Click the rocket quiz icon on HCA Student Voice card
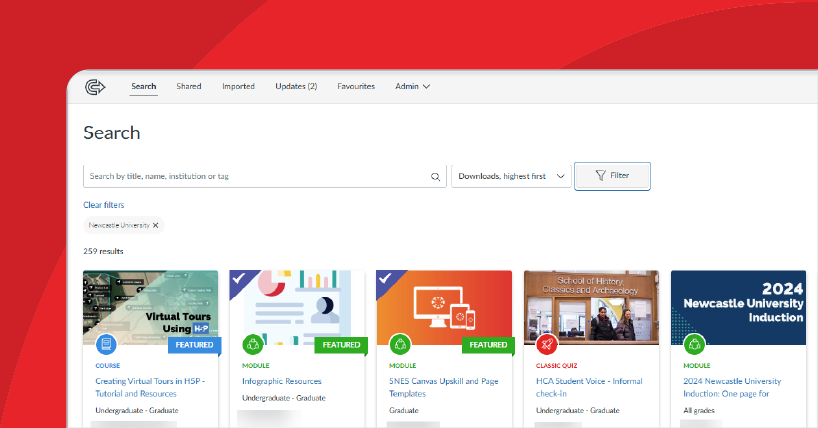 [x=547, y=344]
